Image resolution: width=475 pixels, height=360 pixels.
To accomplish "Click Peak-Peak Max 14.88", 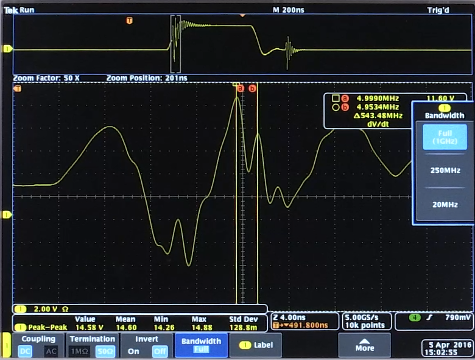I will point(201,327).
